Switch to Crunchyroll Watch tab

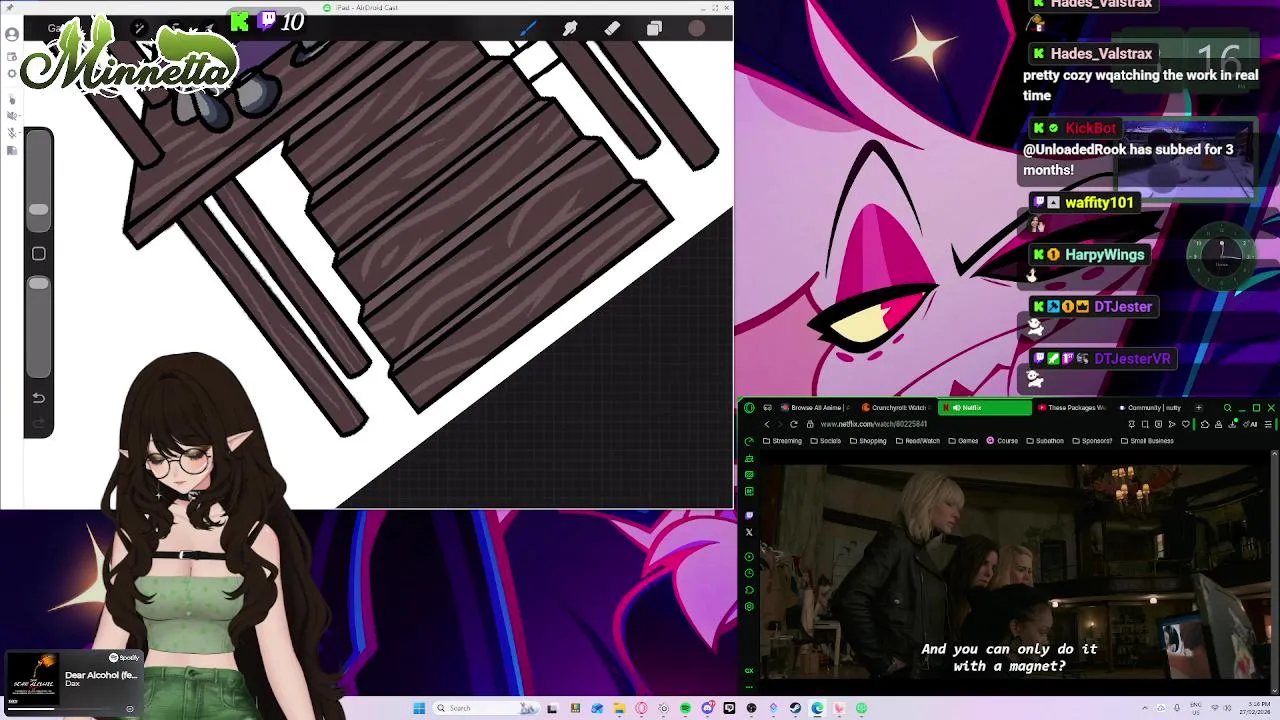click(x=896, y=408)
